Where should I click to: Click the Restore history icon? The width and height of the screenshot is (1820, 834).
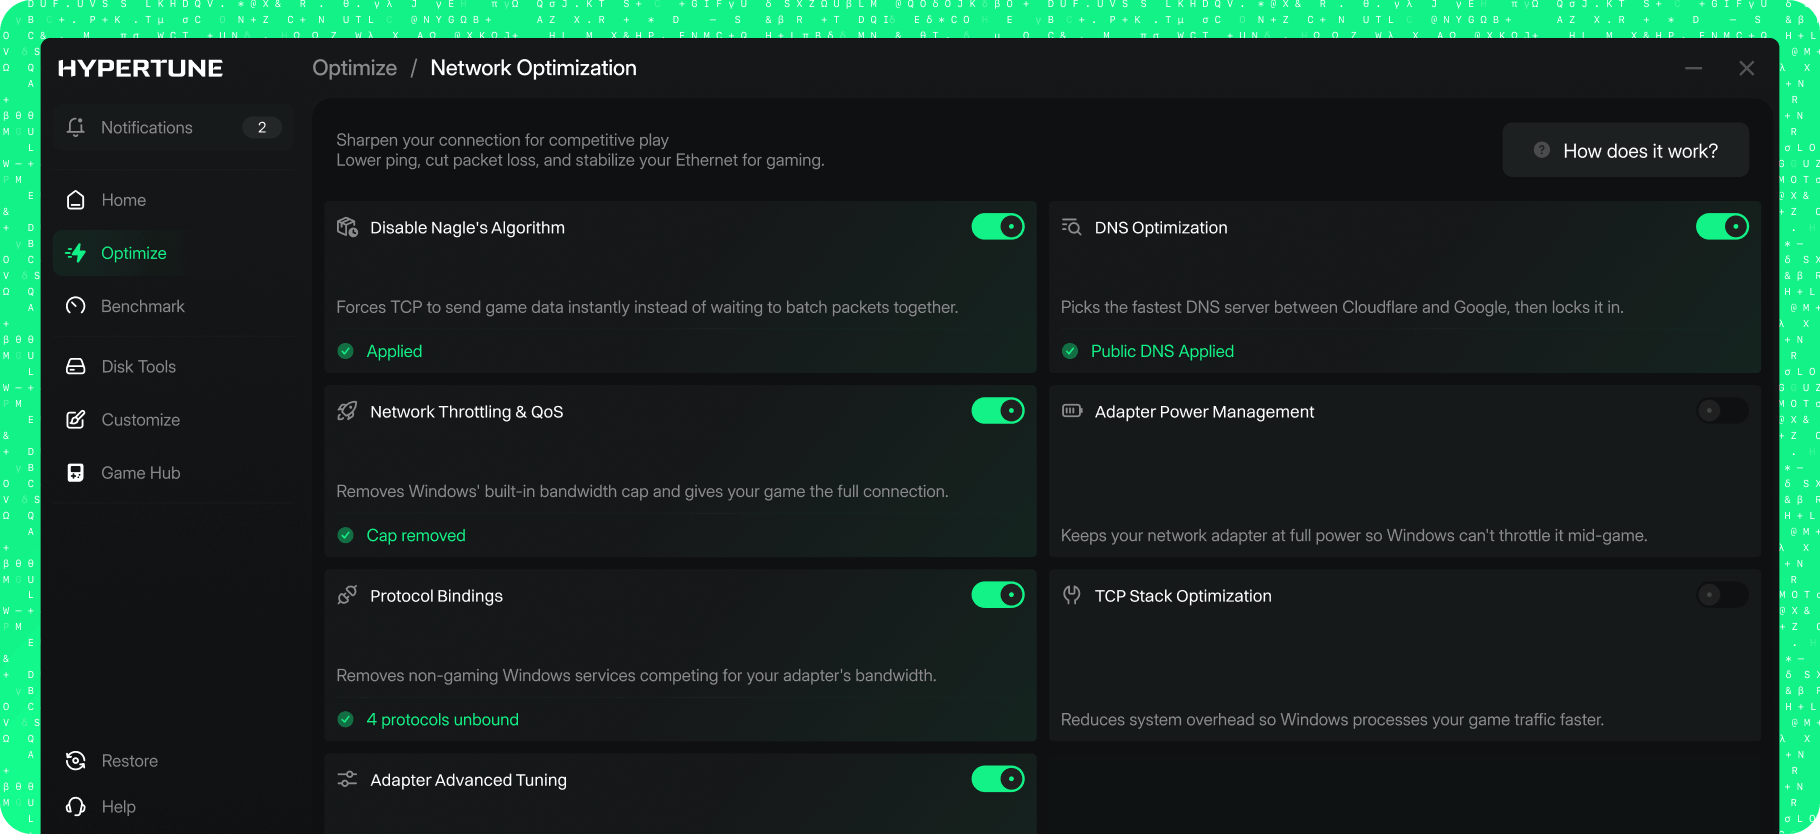click(x=75, y=761)
